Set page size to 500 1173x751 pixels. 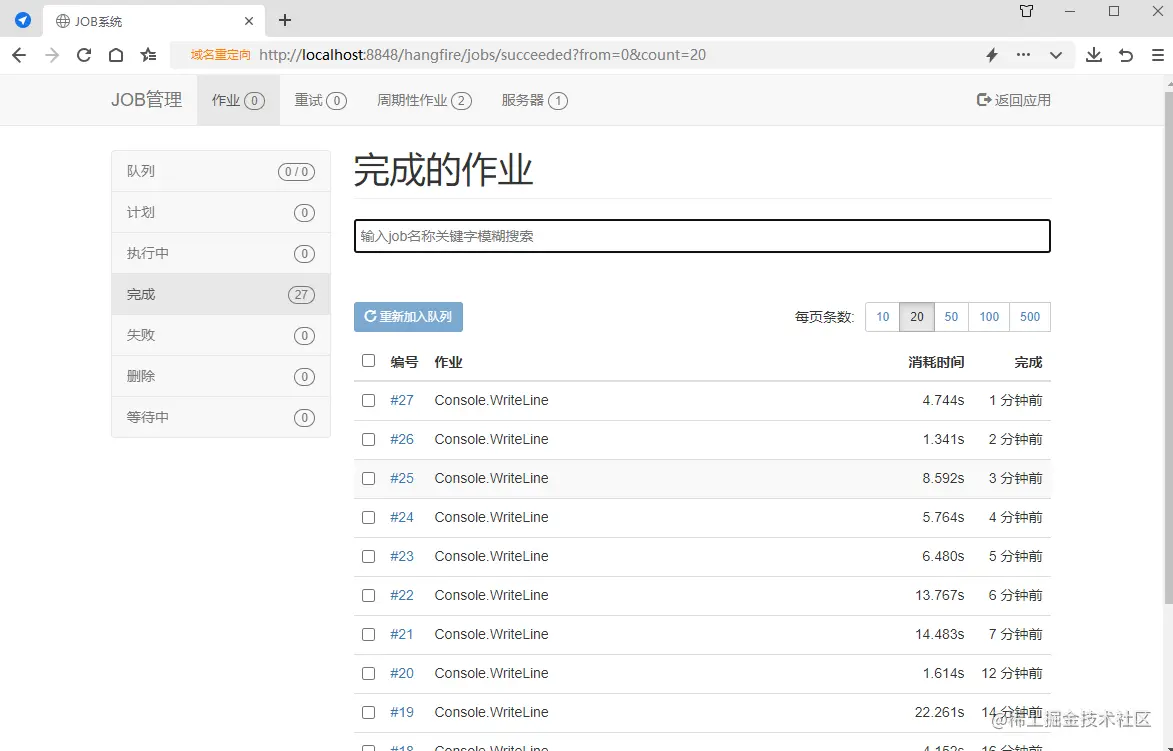pos(1030,316)
